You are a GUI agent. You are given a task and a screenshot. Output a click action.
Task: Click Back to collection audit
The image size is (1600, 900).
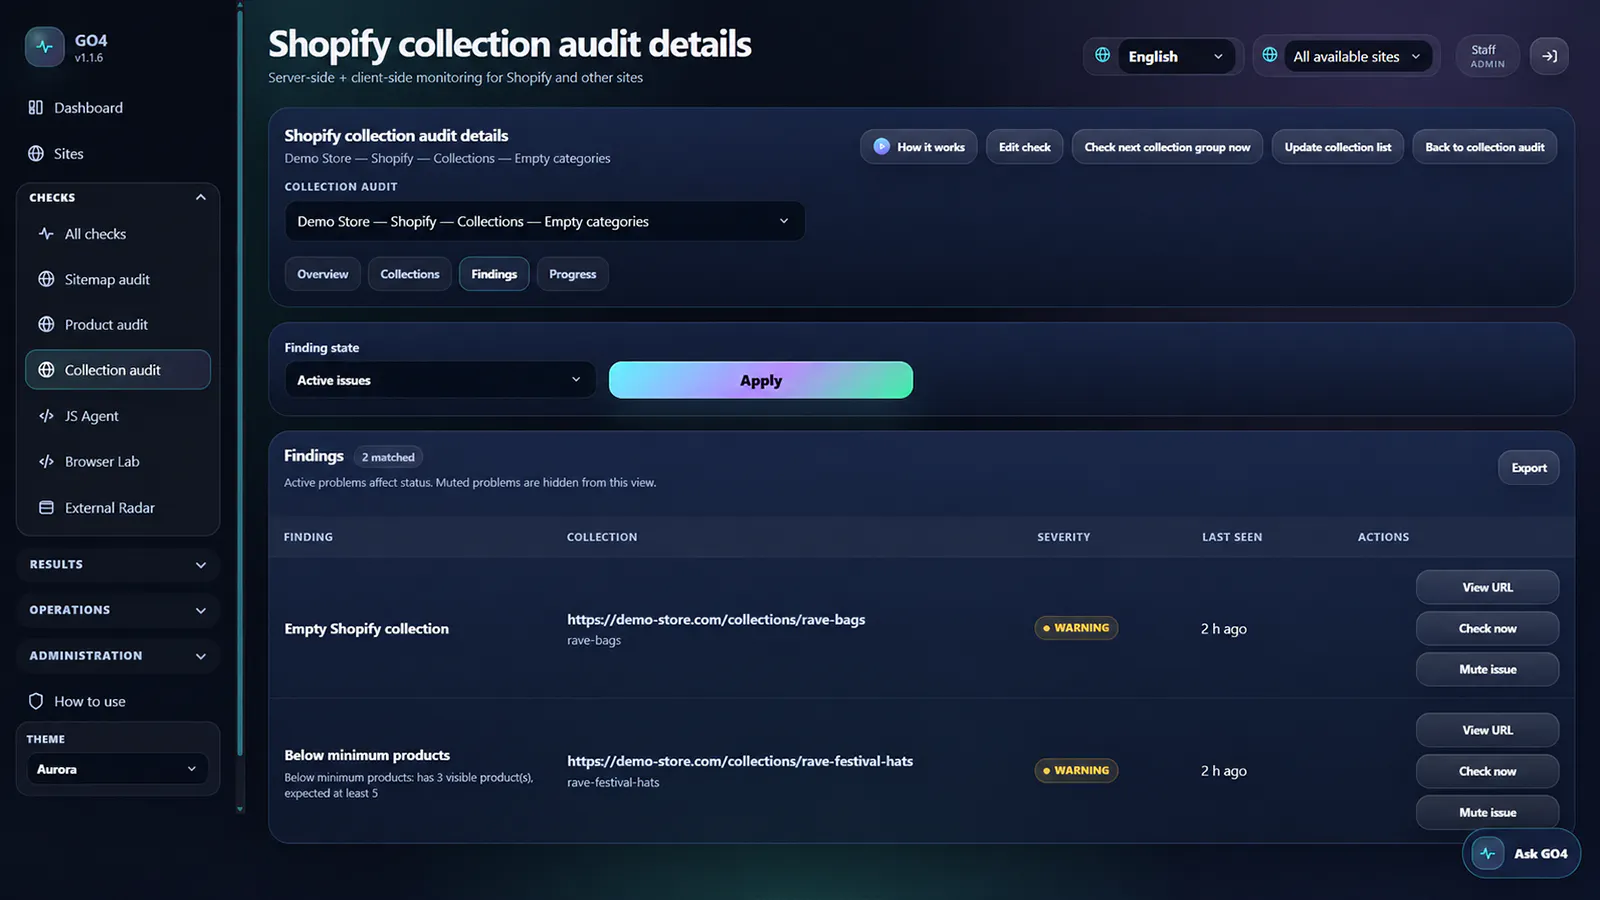[1485, 147]
